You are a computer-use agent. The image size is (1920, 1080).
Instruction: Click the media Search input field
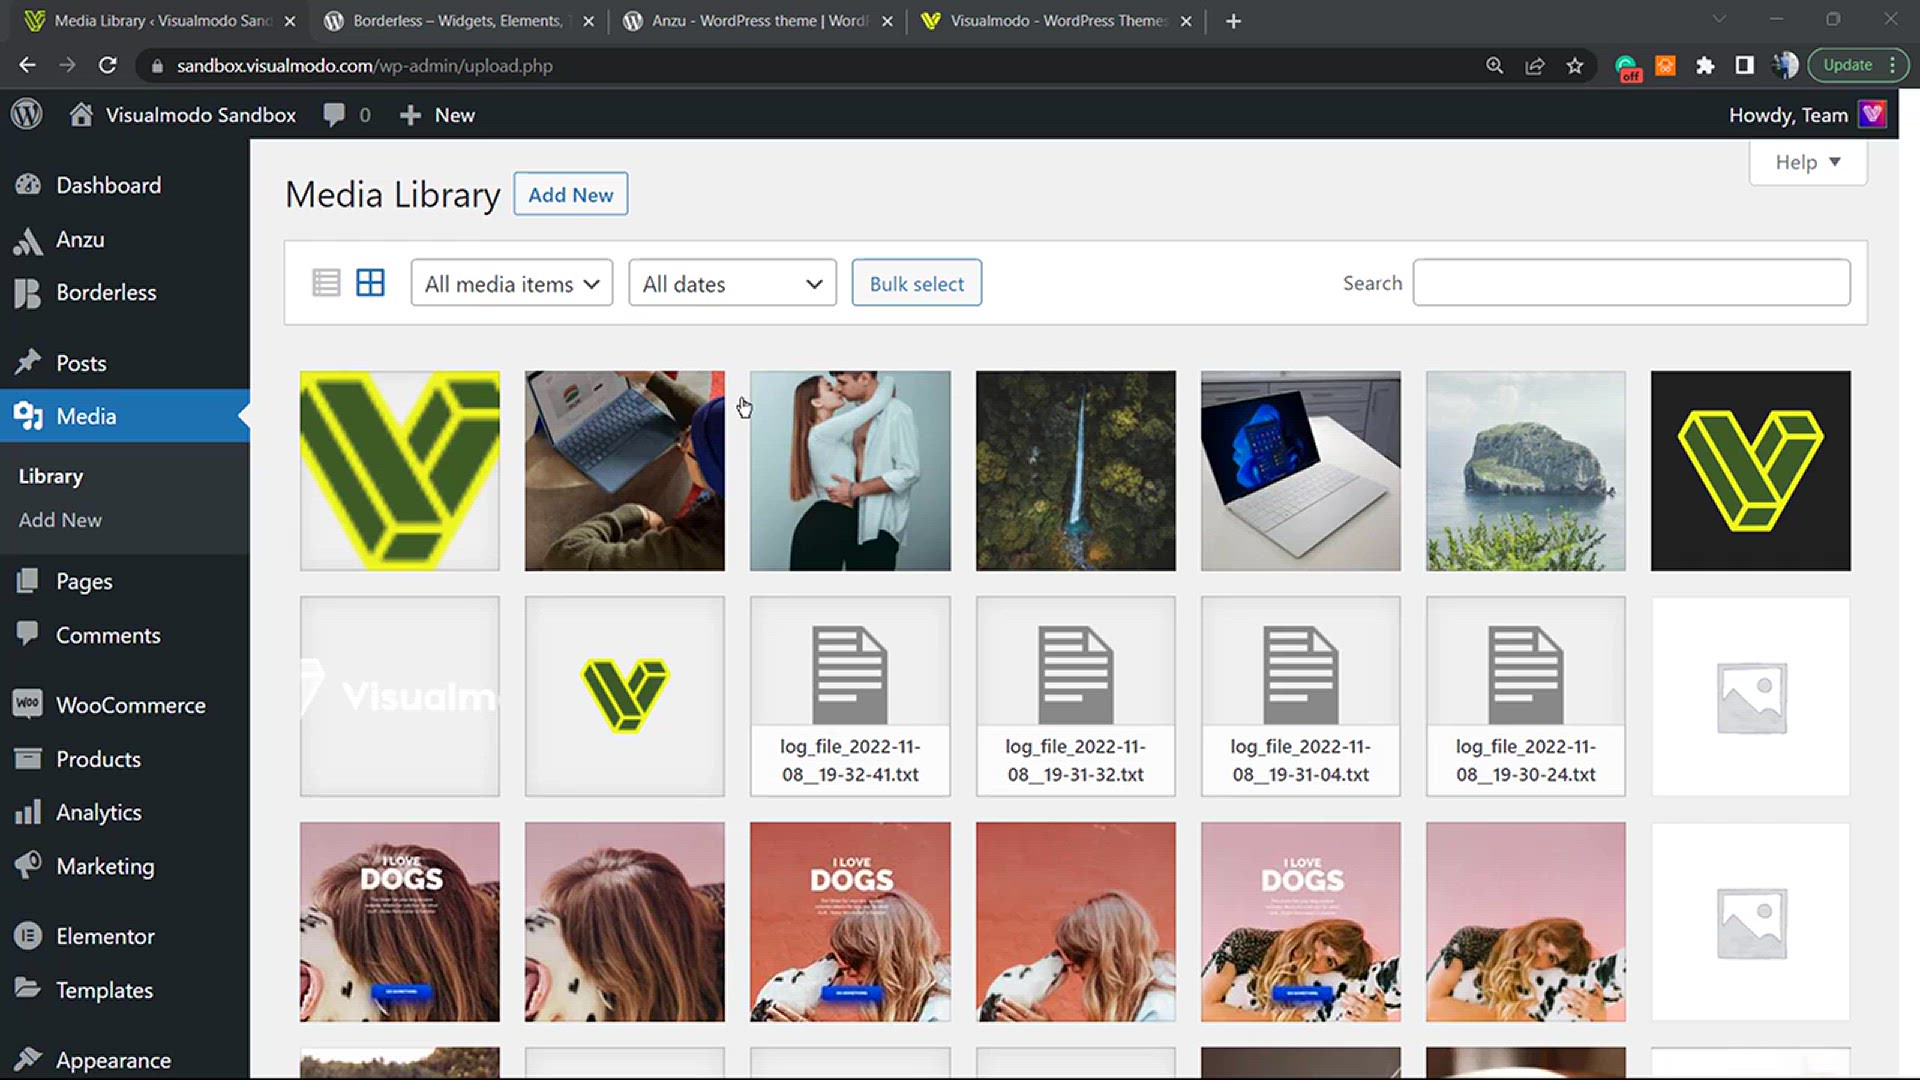click(x=1631, y=283)
